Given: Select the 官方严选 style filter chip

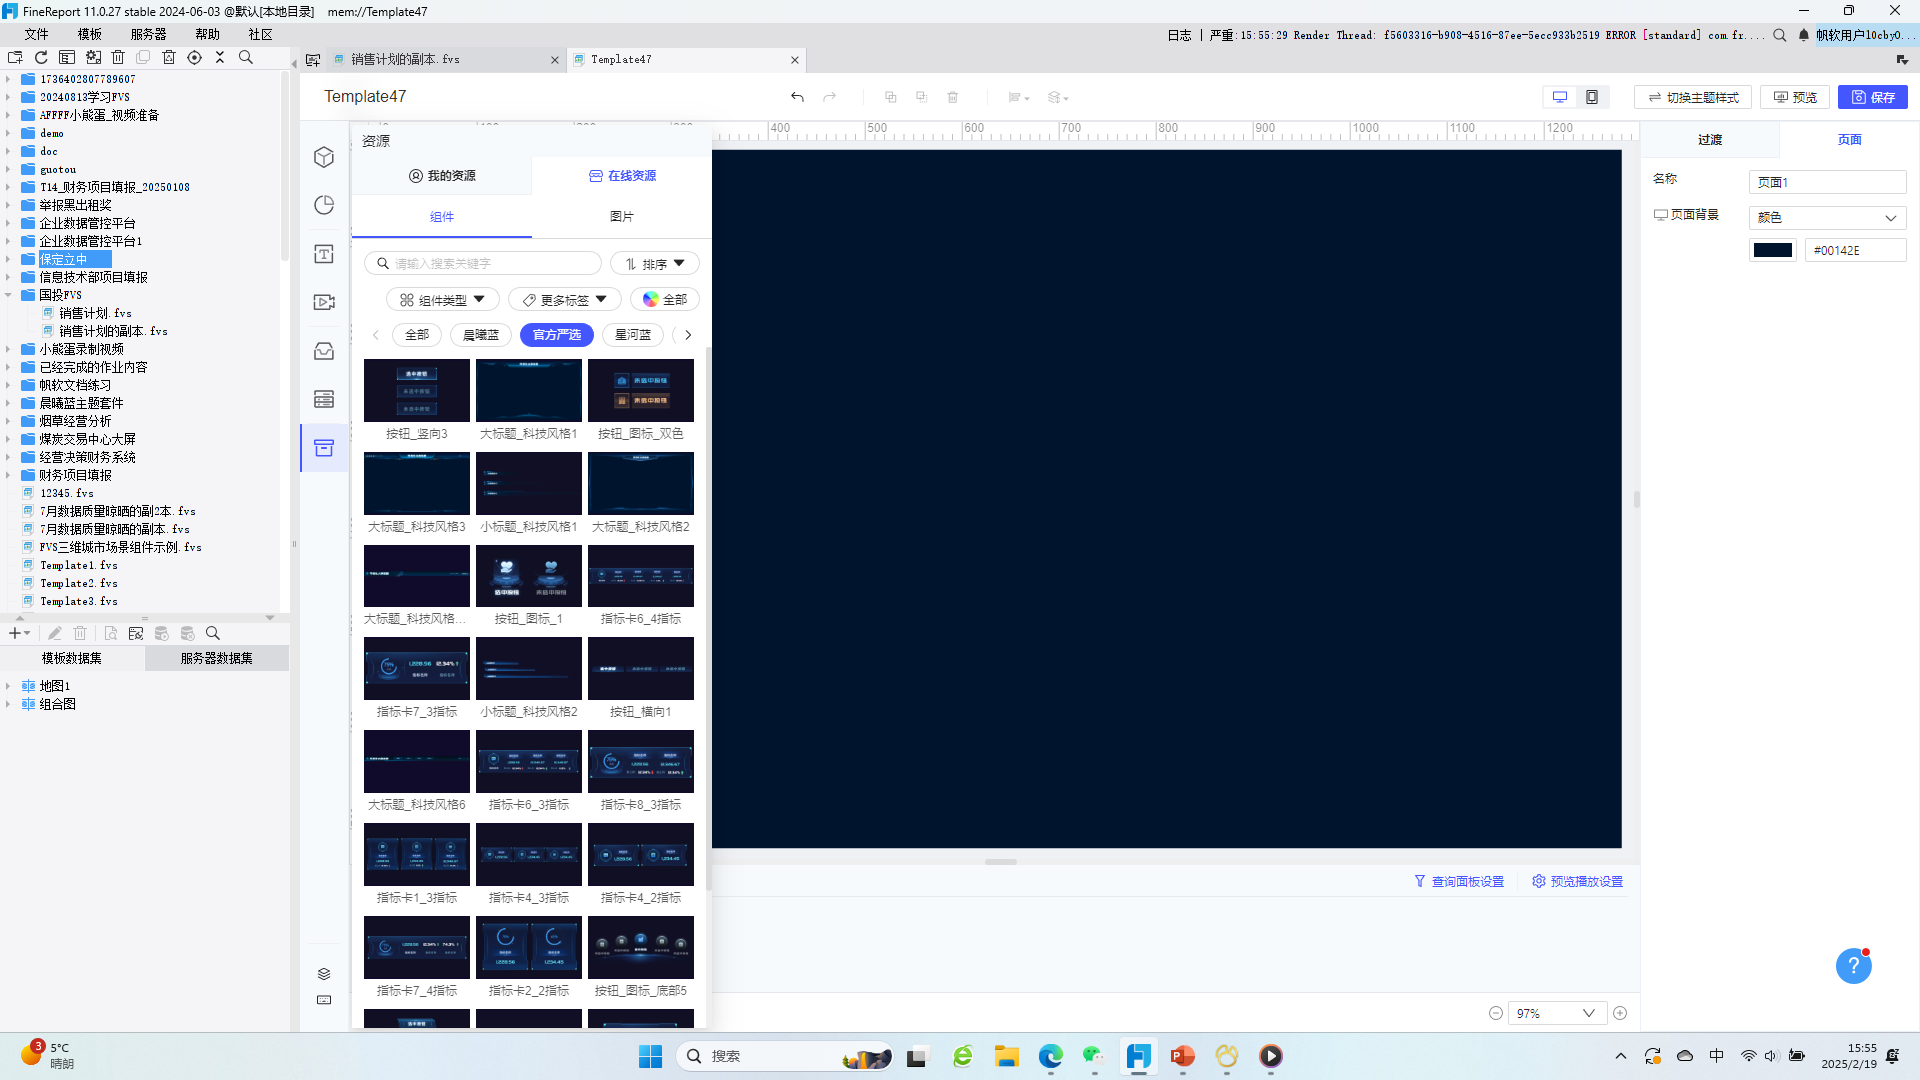Looking at the screenshot, I should (x=557, y=335).
